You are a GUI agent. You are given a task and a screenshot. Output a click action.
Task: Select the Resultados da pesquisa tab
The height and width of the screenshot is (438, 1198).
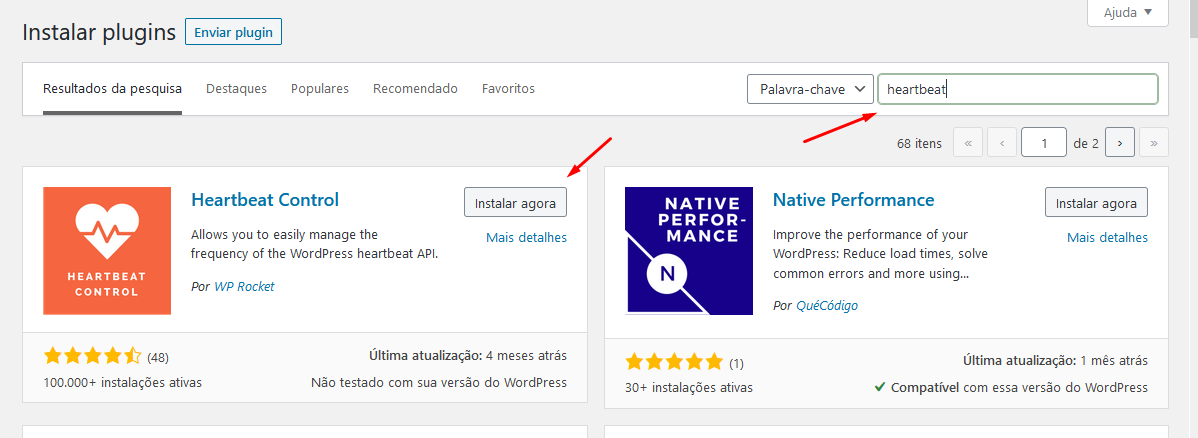tap(112, 89)
